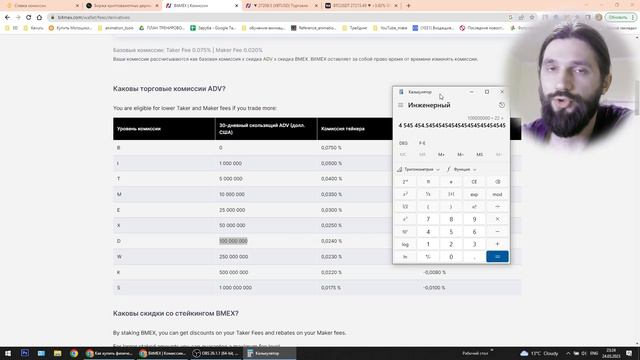This screenshot has width=640, height=360.
Task: Click the 2nd function toggle key
Action: click(405, 182)
